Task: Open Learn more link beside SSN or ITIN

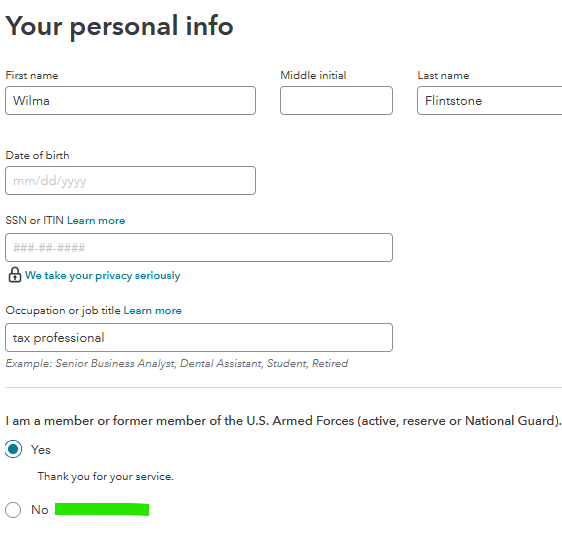Action: pyautogui.click(x=96, y=220)
